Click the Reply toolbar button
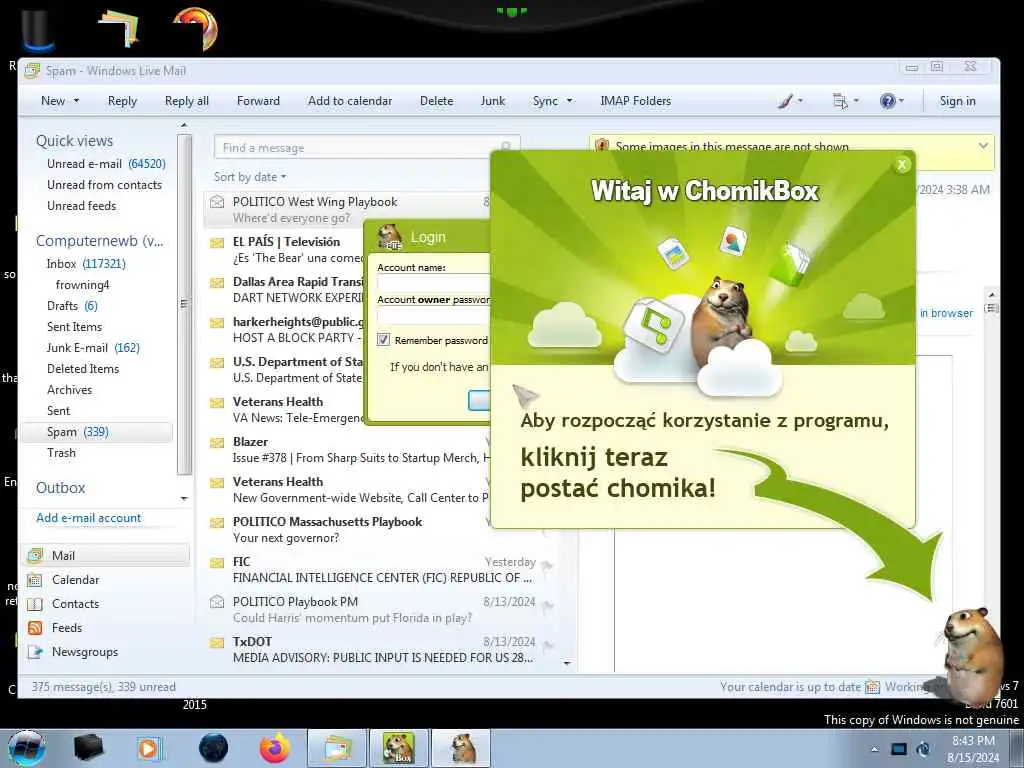 pyautogui.click(x=122, y=101)
